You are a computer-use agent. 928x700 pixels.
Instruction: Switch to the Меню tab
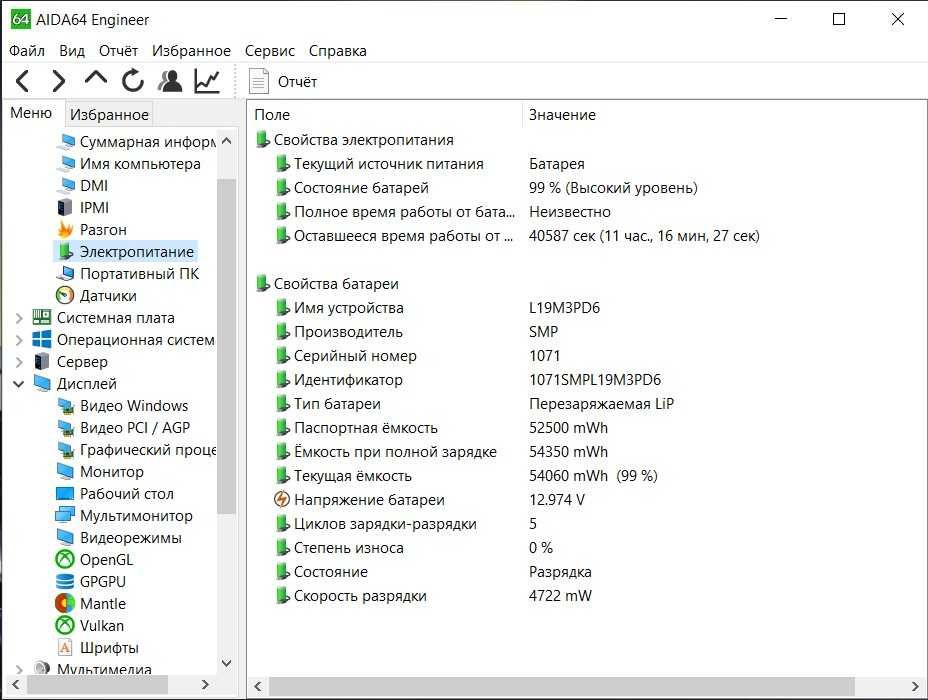[31, 113]
